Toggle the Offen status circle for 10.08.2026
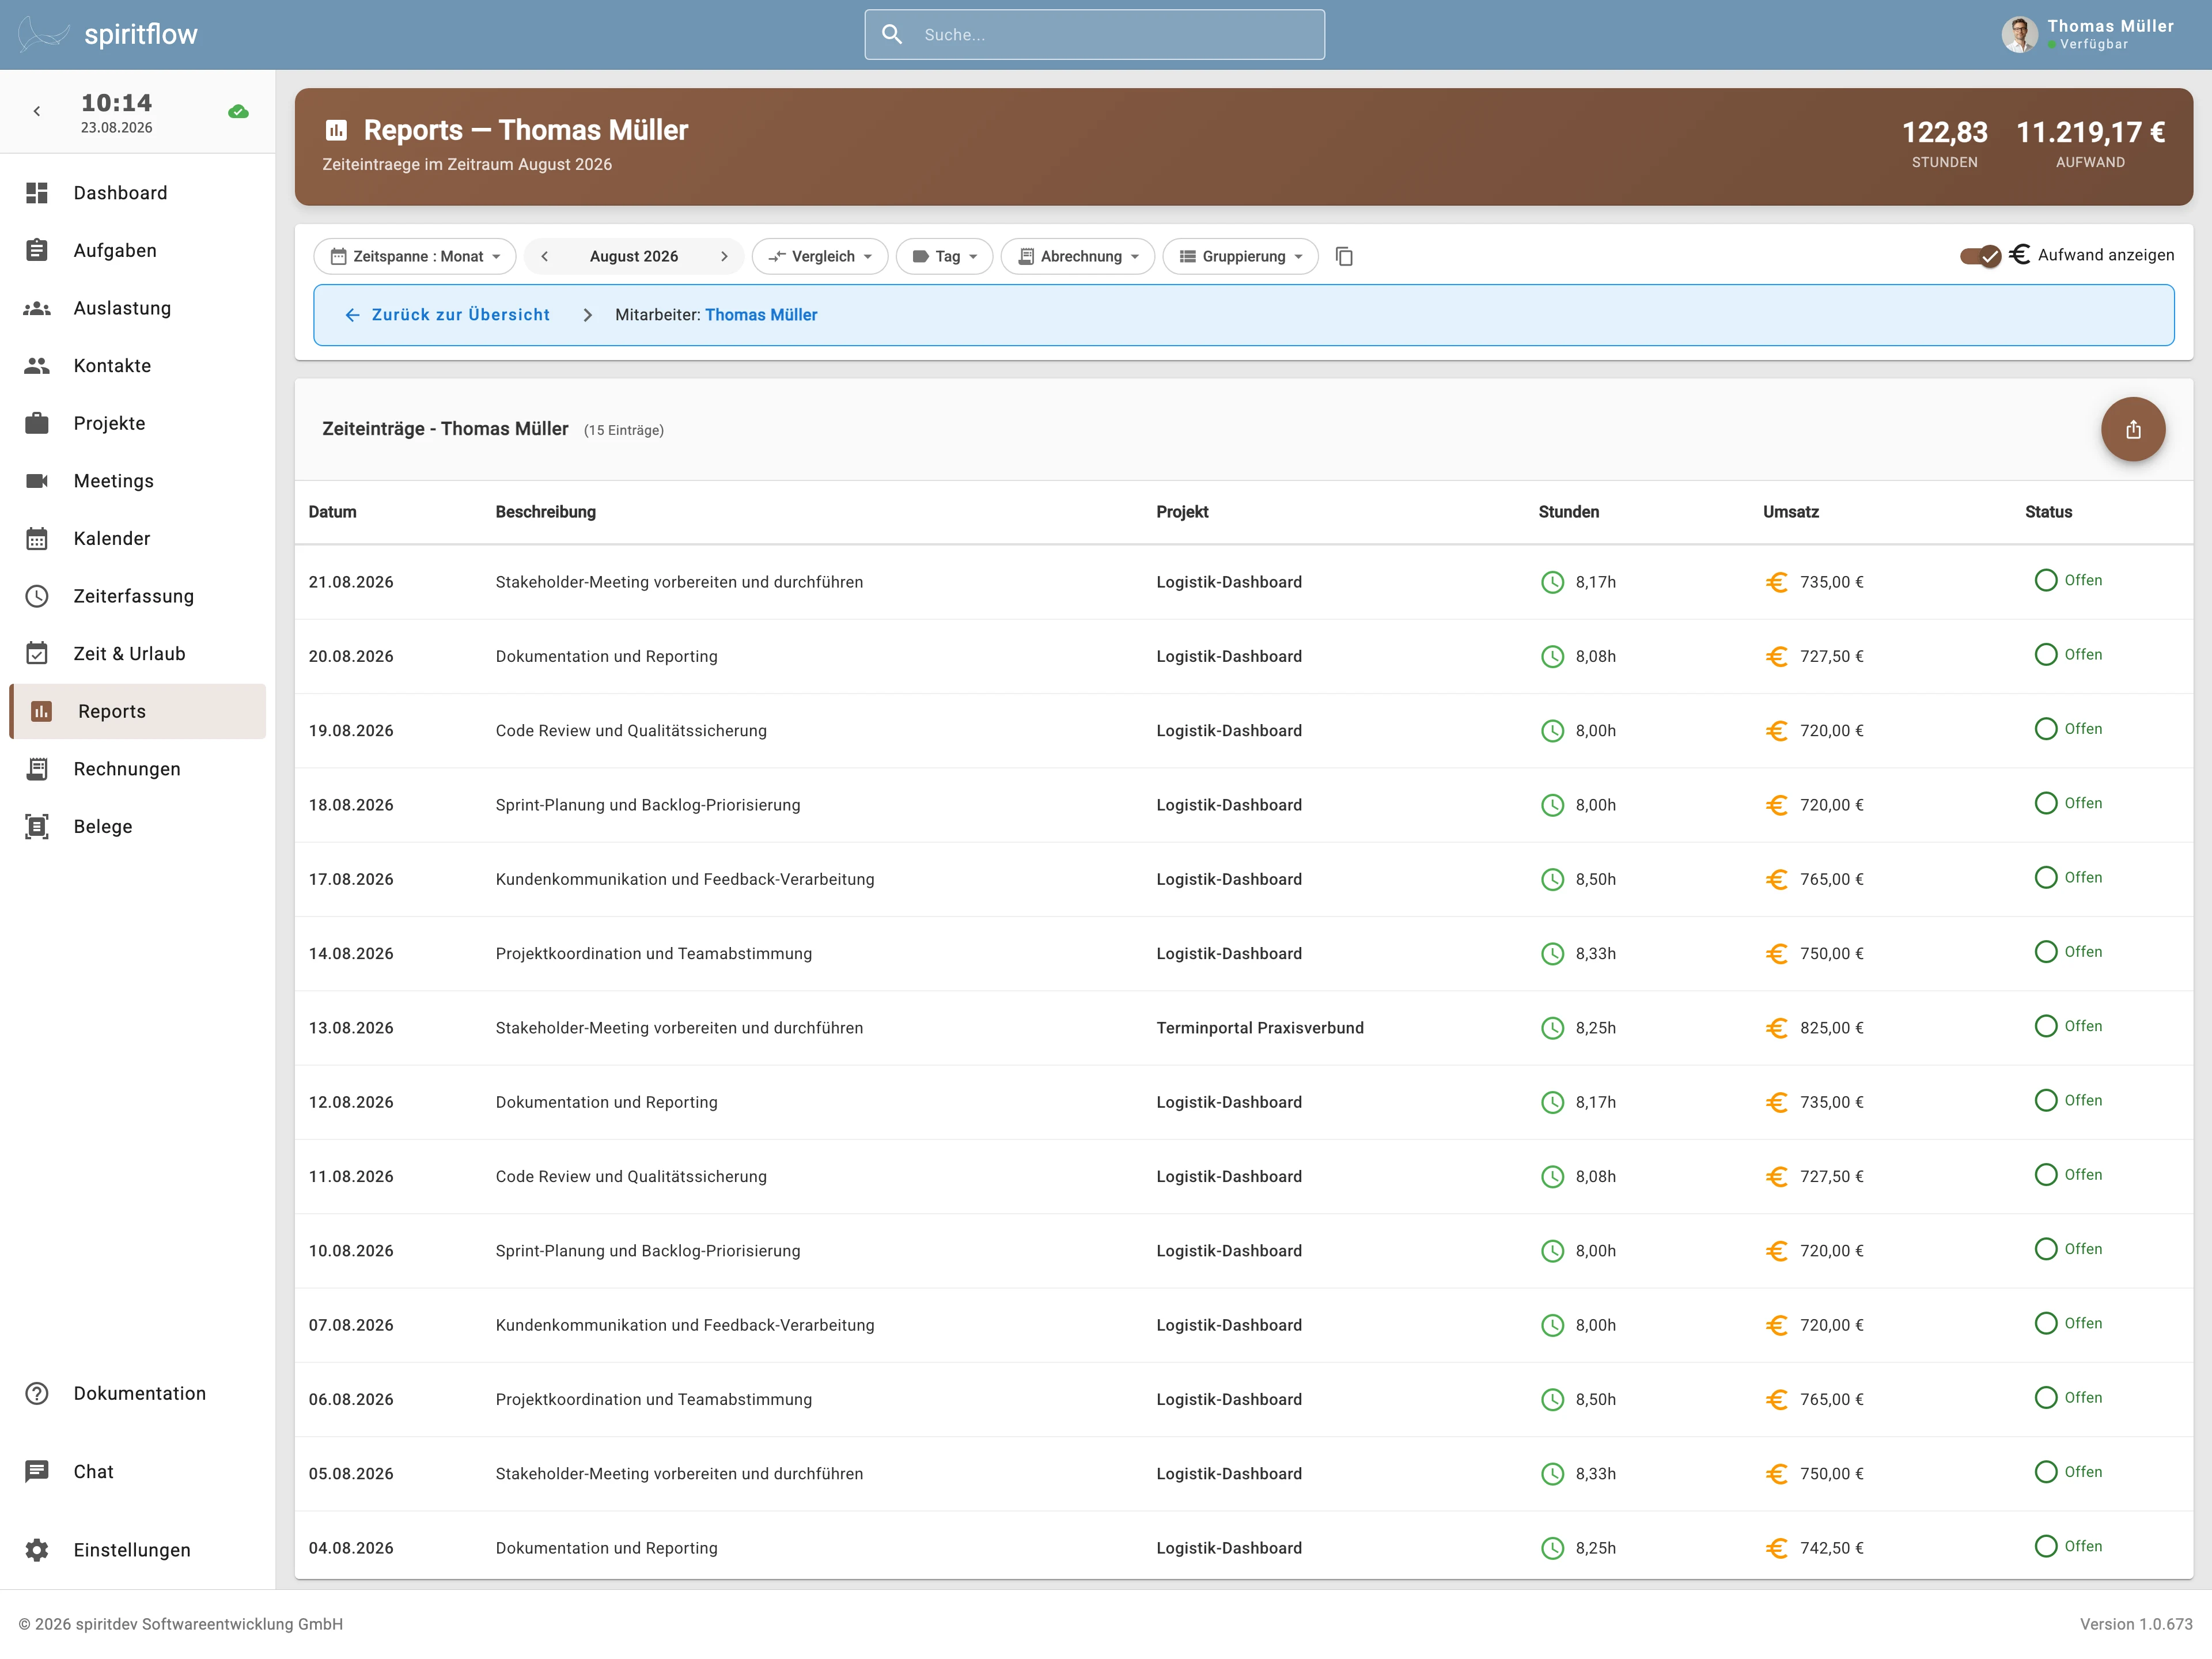 pyautogui.click(x=2046, y=1249)
